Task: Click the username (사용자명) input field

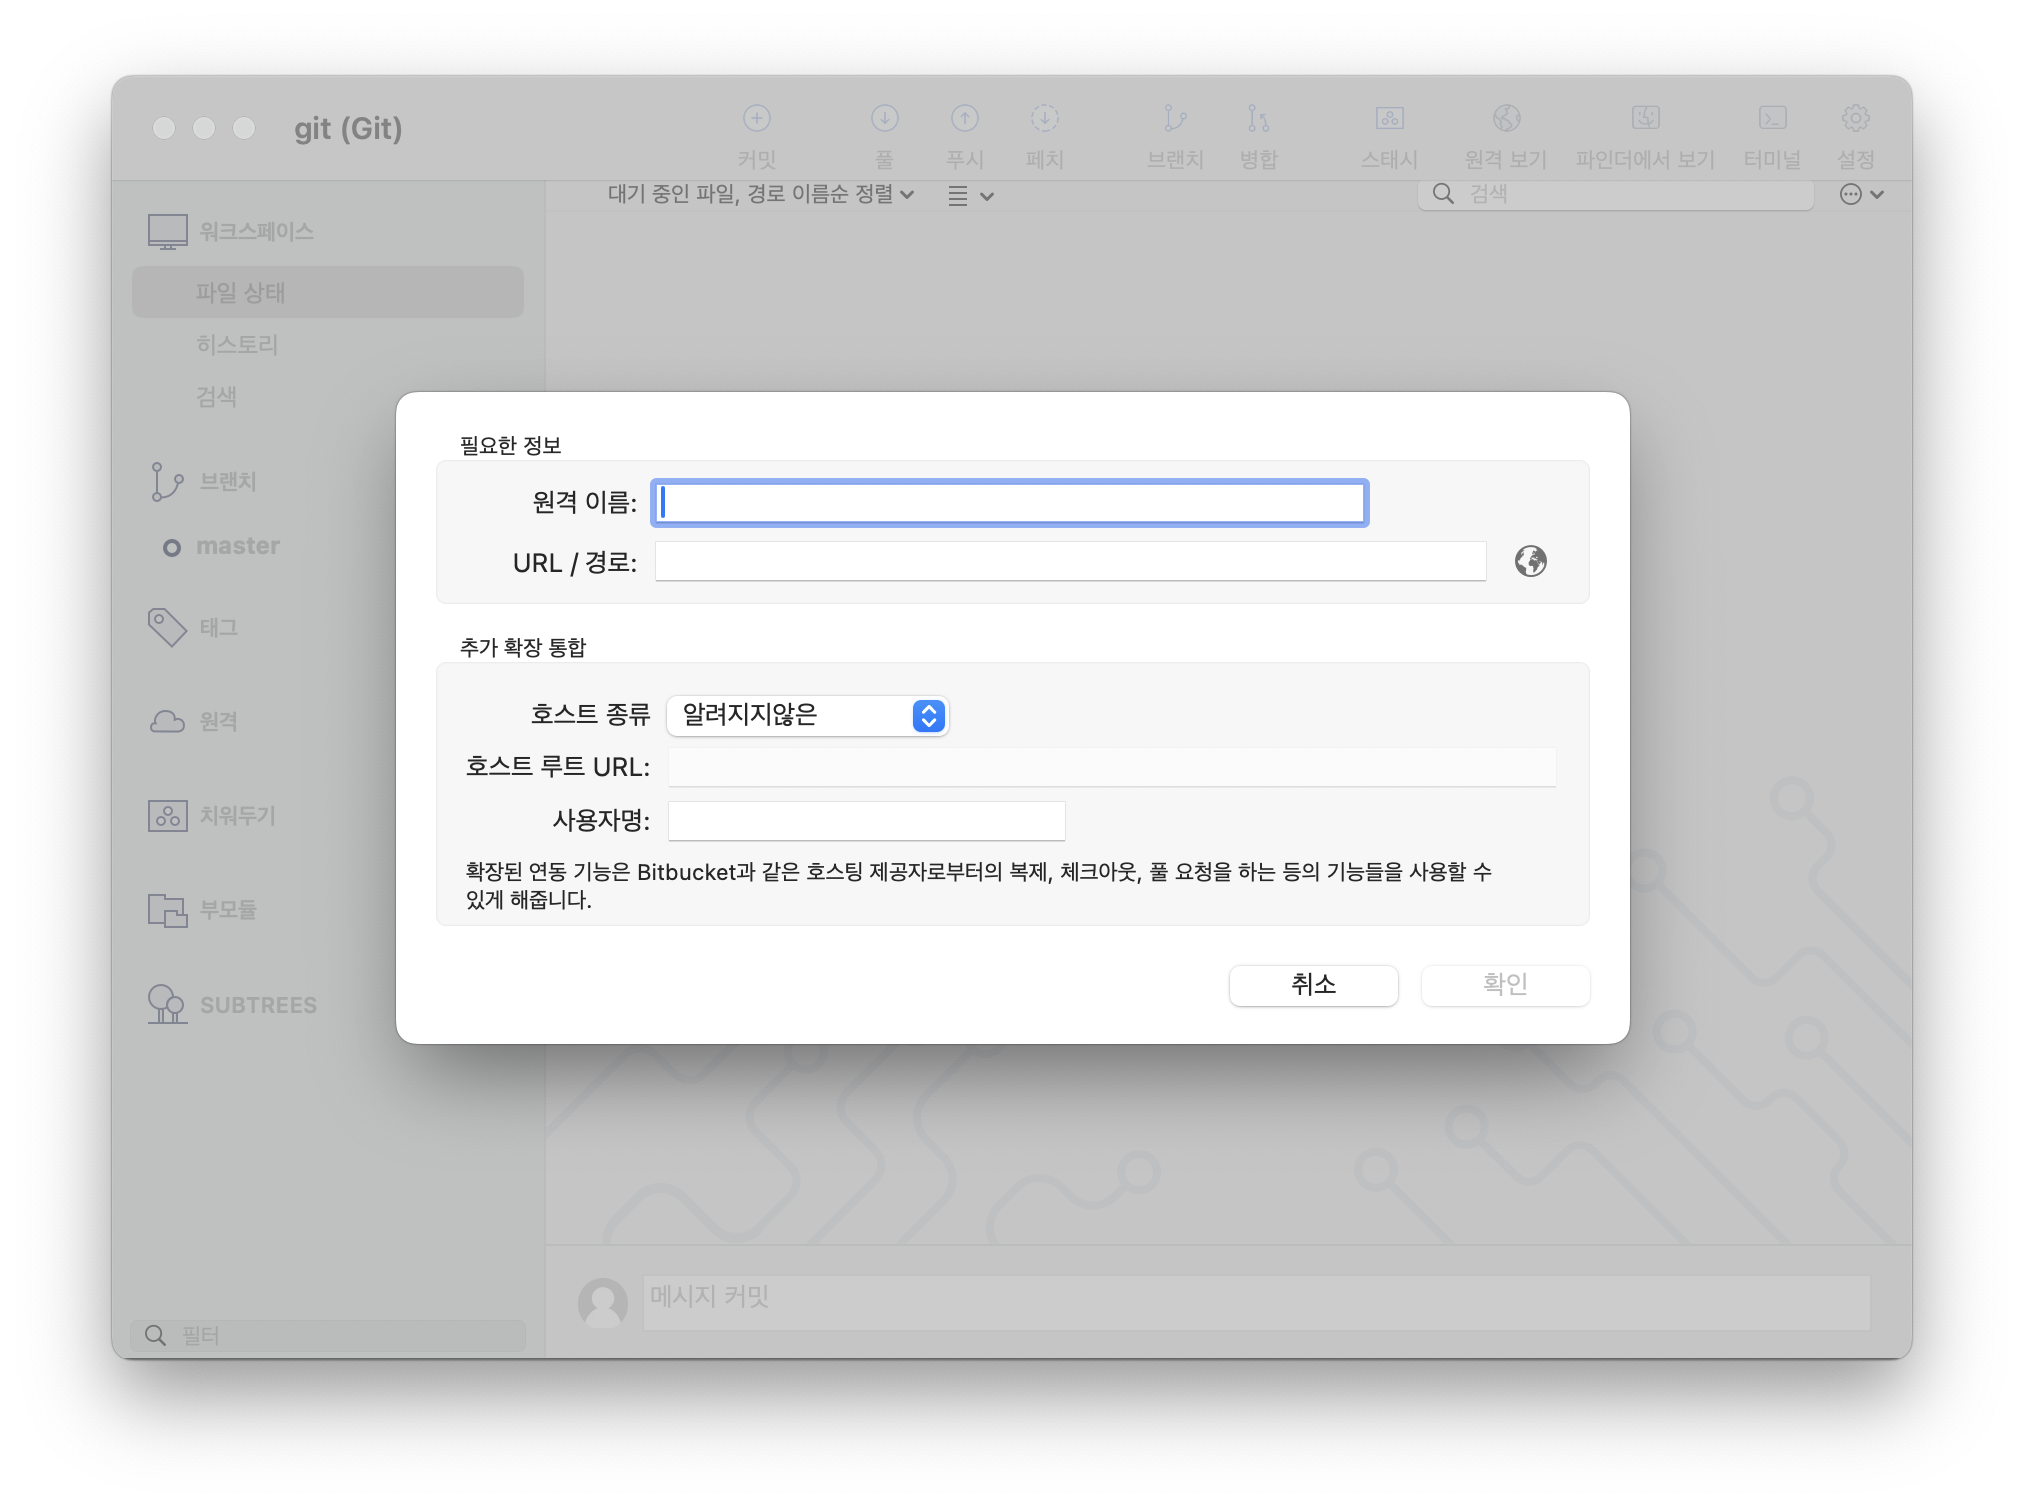Action: (x=866, y=821)
